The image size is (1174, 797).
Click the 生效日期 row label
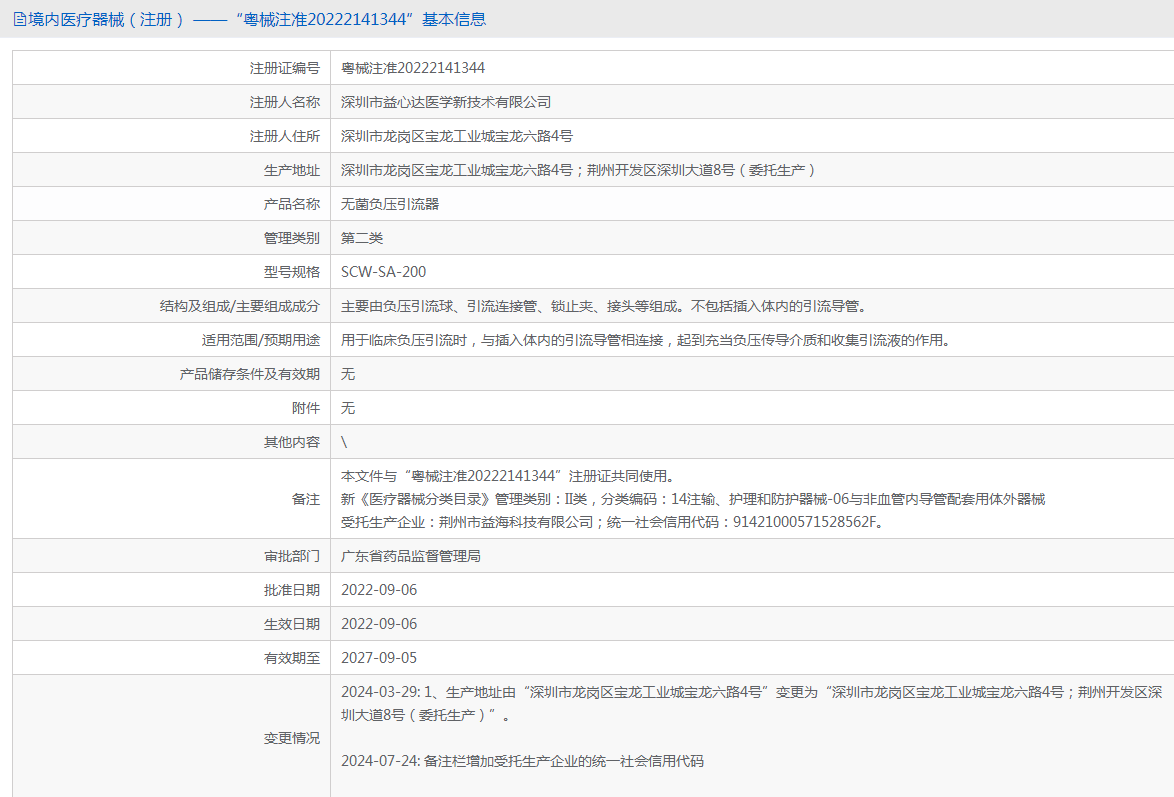pos(292,624)
